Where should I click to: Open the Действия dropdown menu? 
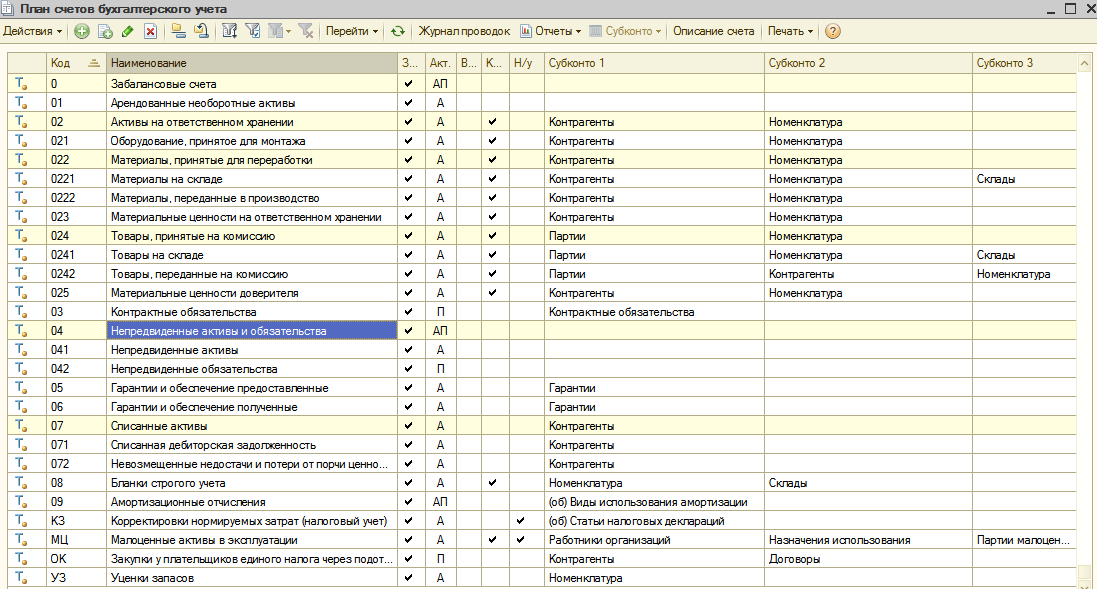tap(33, 31)
